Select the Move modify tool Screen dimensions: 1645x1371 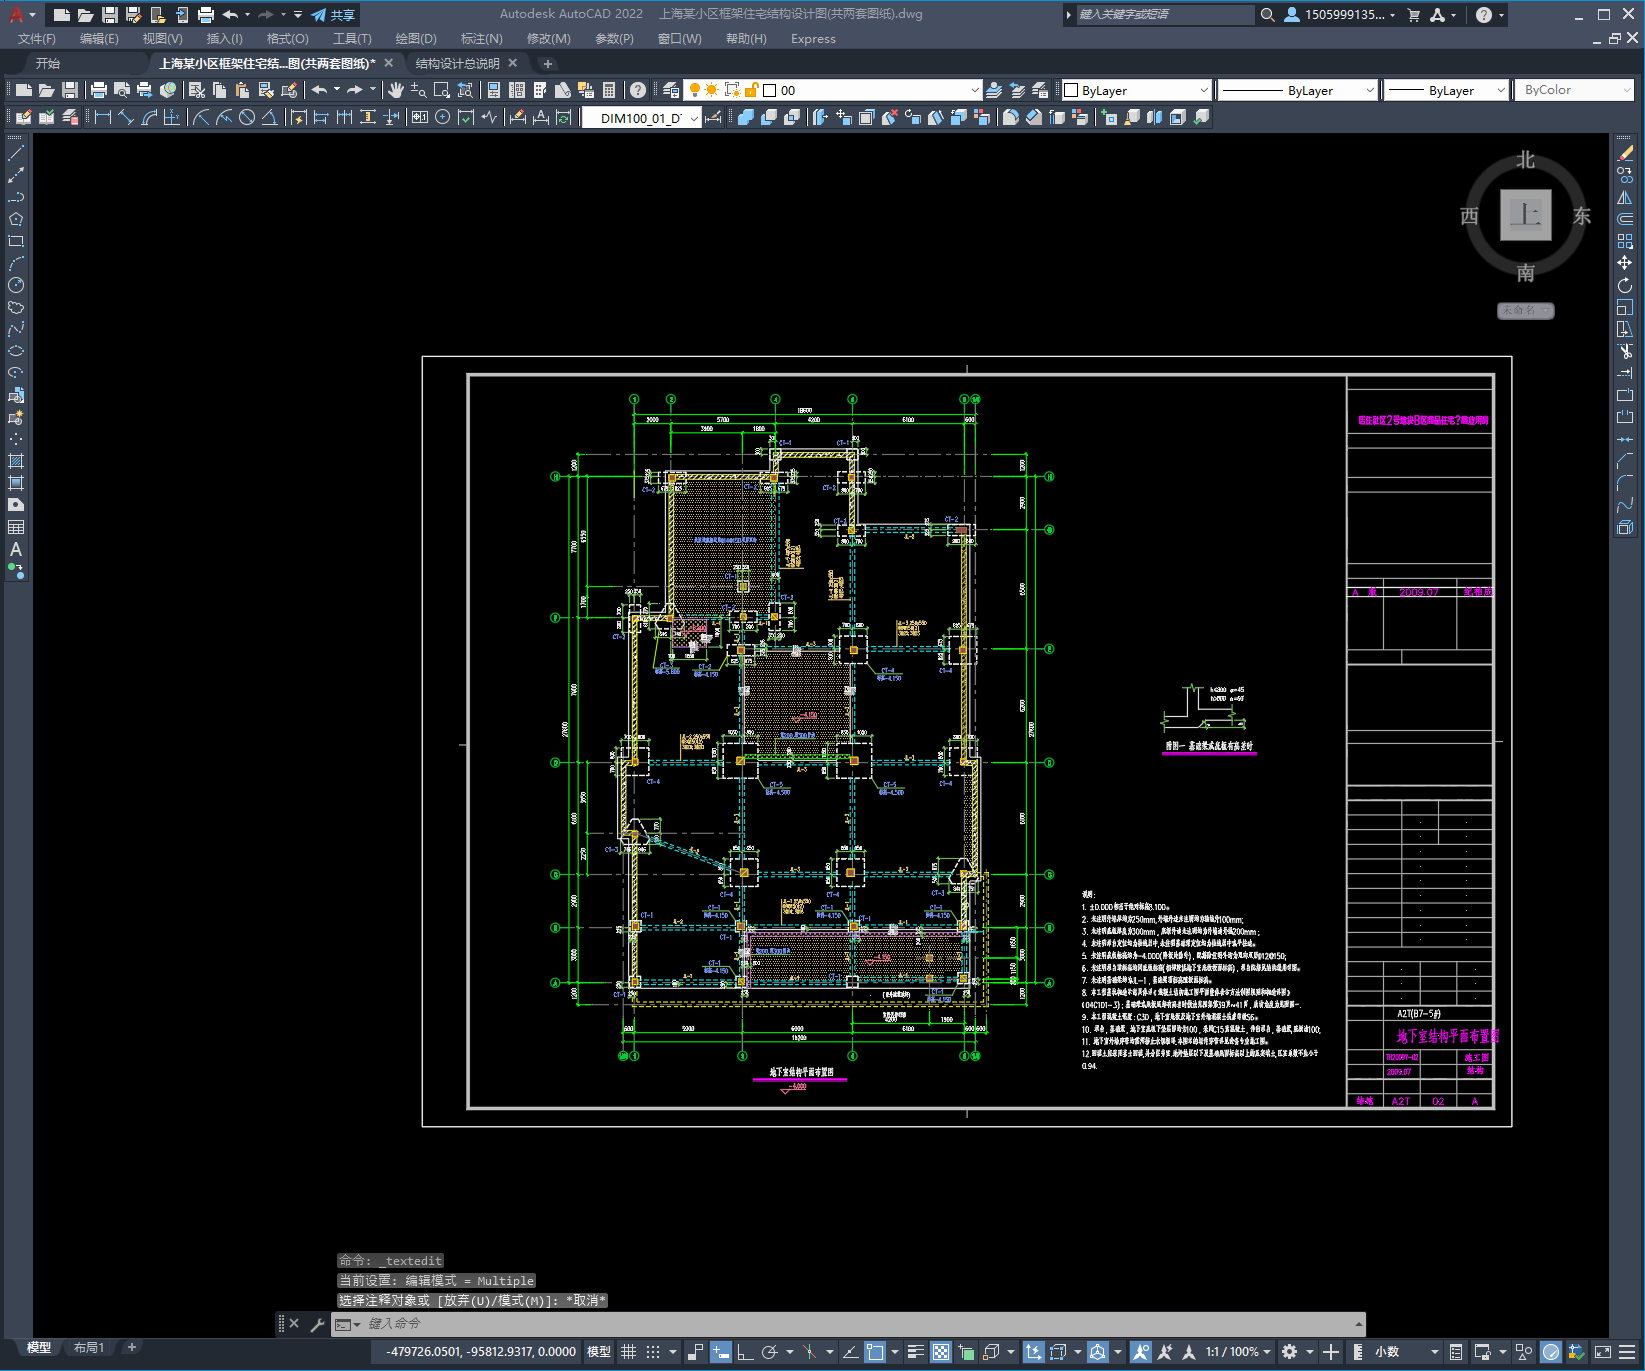pos(1625,263)
